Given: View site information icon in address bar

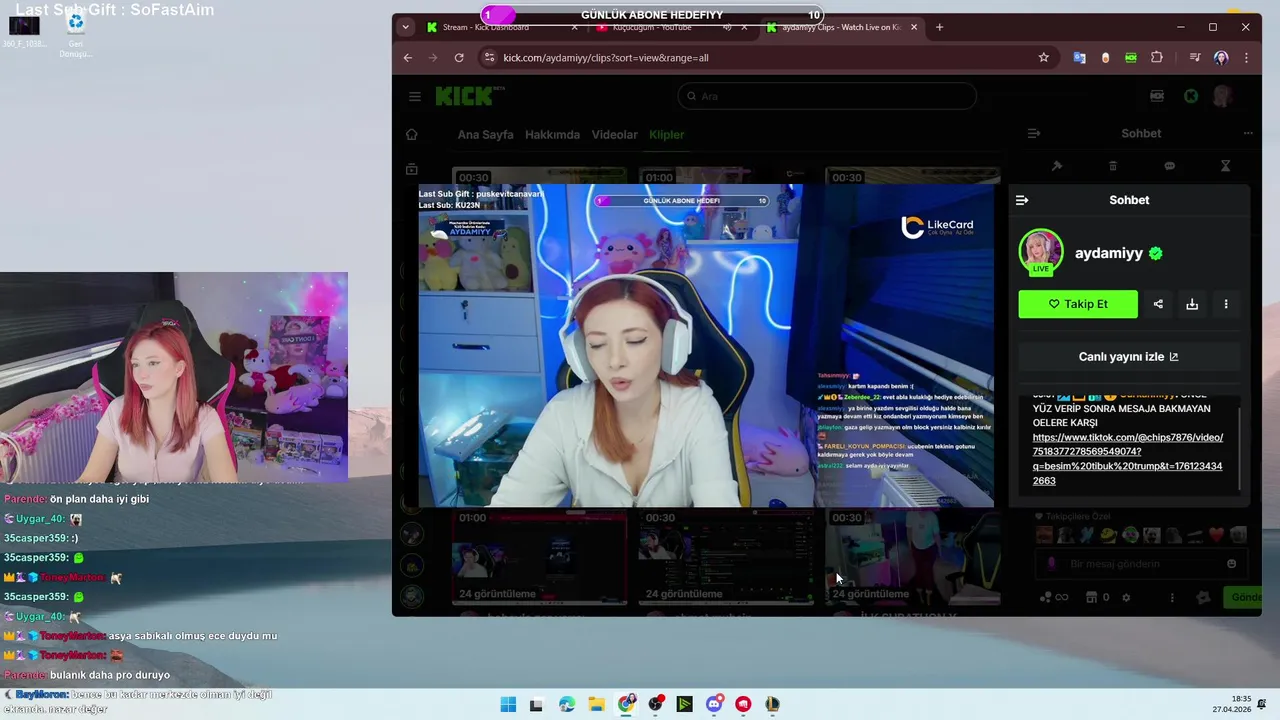Looking at the screenshot, I should [489, 58].
